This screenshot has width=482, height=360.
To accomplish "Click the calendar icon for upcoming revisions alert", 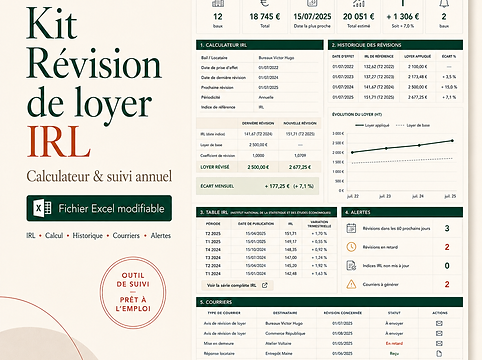I will click(x=351, y=228).
